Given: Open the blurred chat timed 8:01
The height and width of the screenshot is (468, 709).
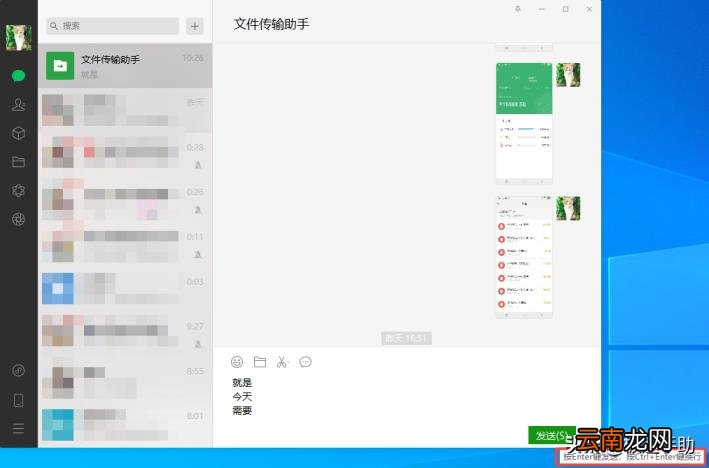Looking at the screenshot, I should [125, 424].
